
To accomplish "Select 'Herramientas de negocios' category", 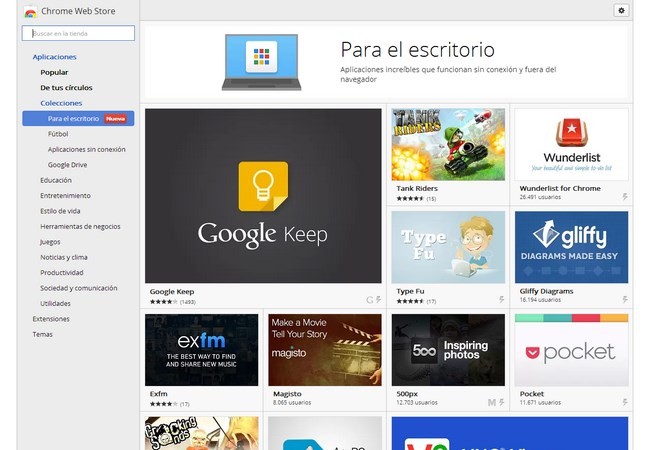I will [x=80, y=226].
